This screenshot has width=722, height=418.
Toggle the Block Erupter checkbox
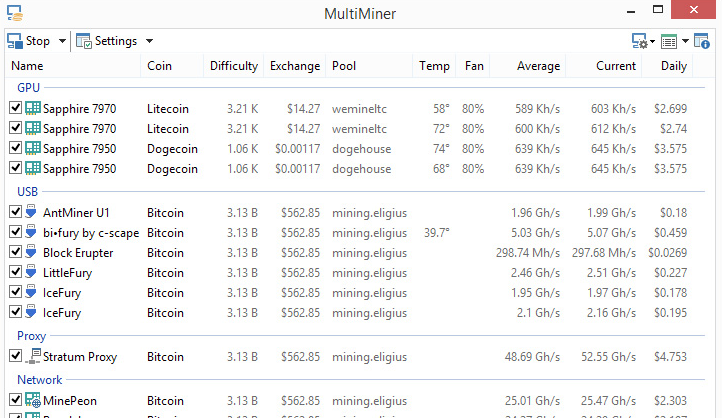coord(15,252)
